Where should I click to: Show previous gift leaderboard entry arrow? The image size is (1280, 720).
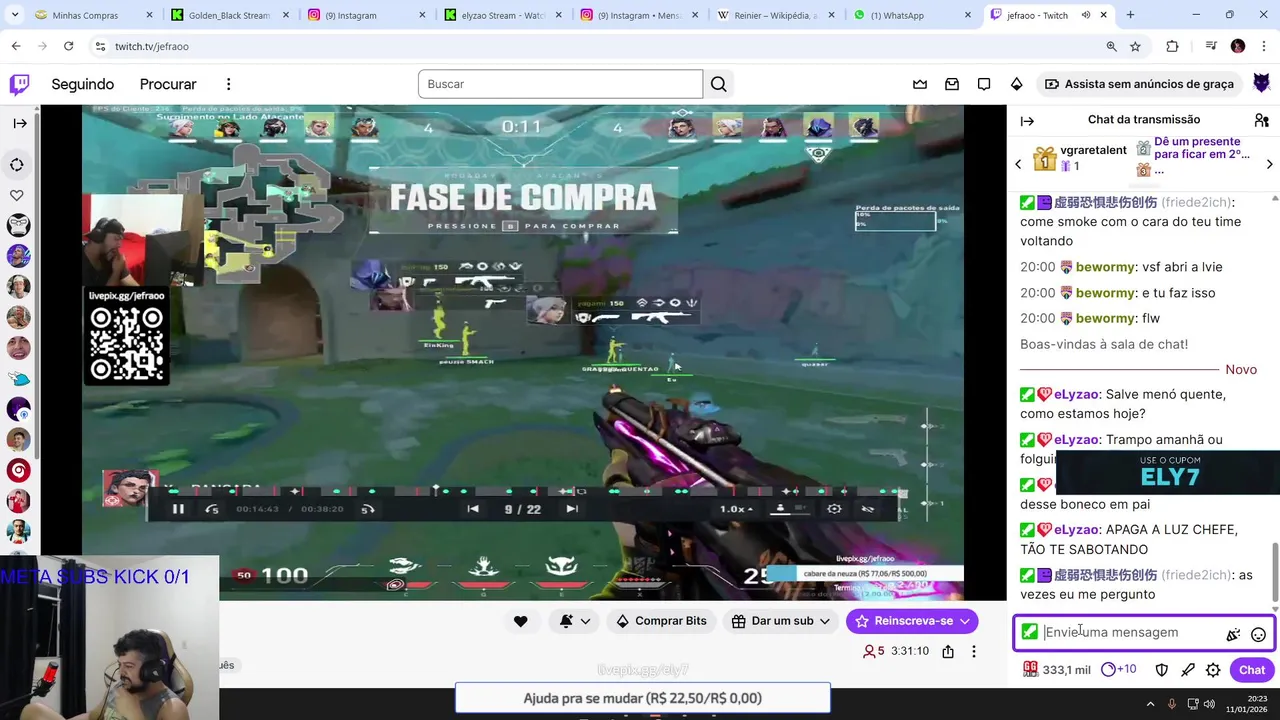pos(1018,164)
